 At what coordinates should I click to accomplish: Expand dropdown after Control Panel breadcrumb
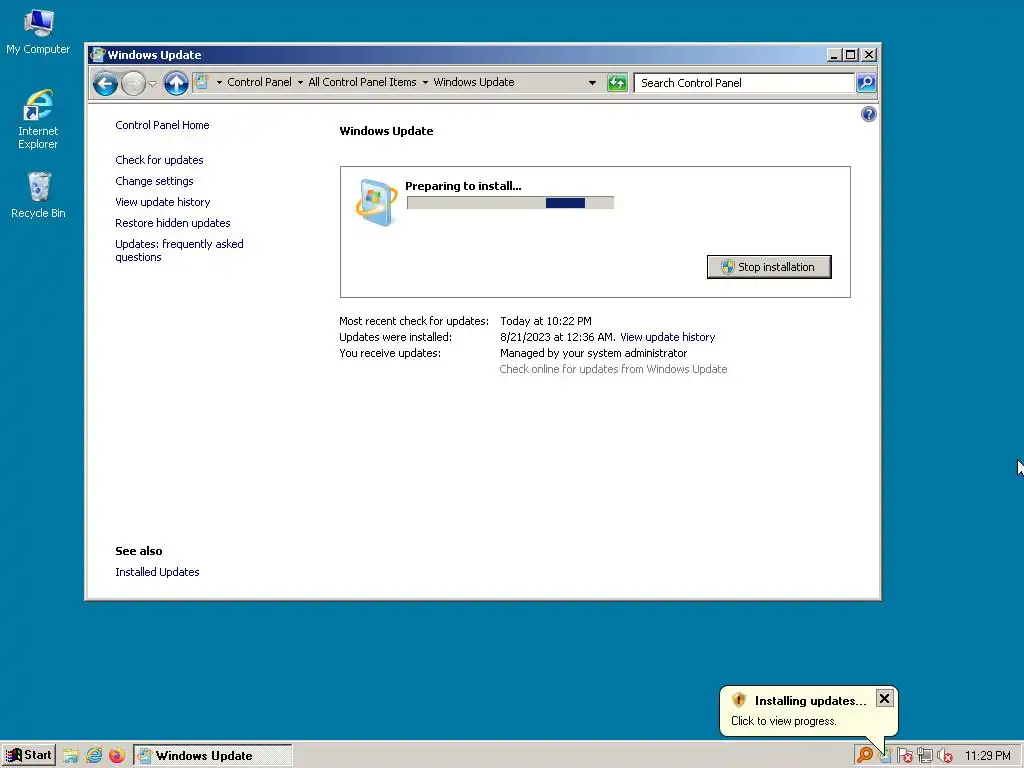coord(300,82)
